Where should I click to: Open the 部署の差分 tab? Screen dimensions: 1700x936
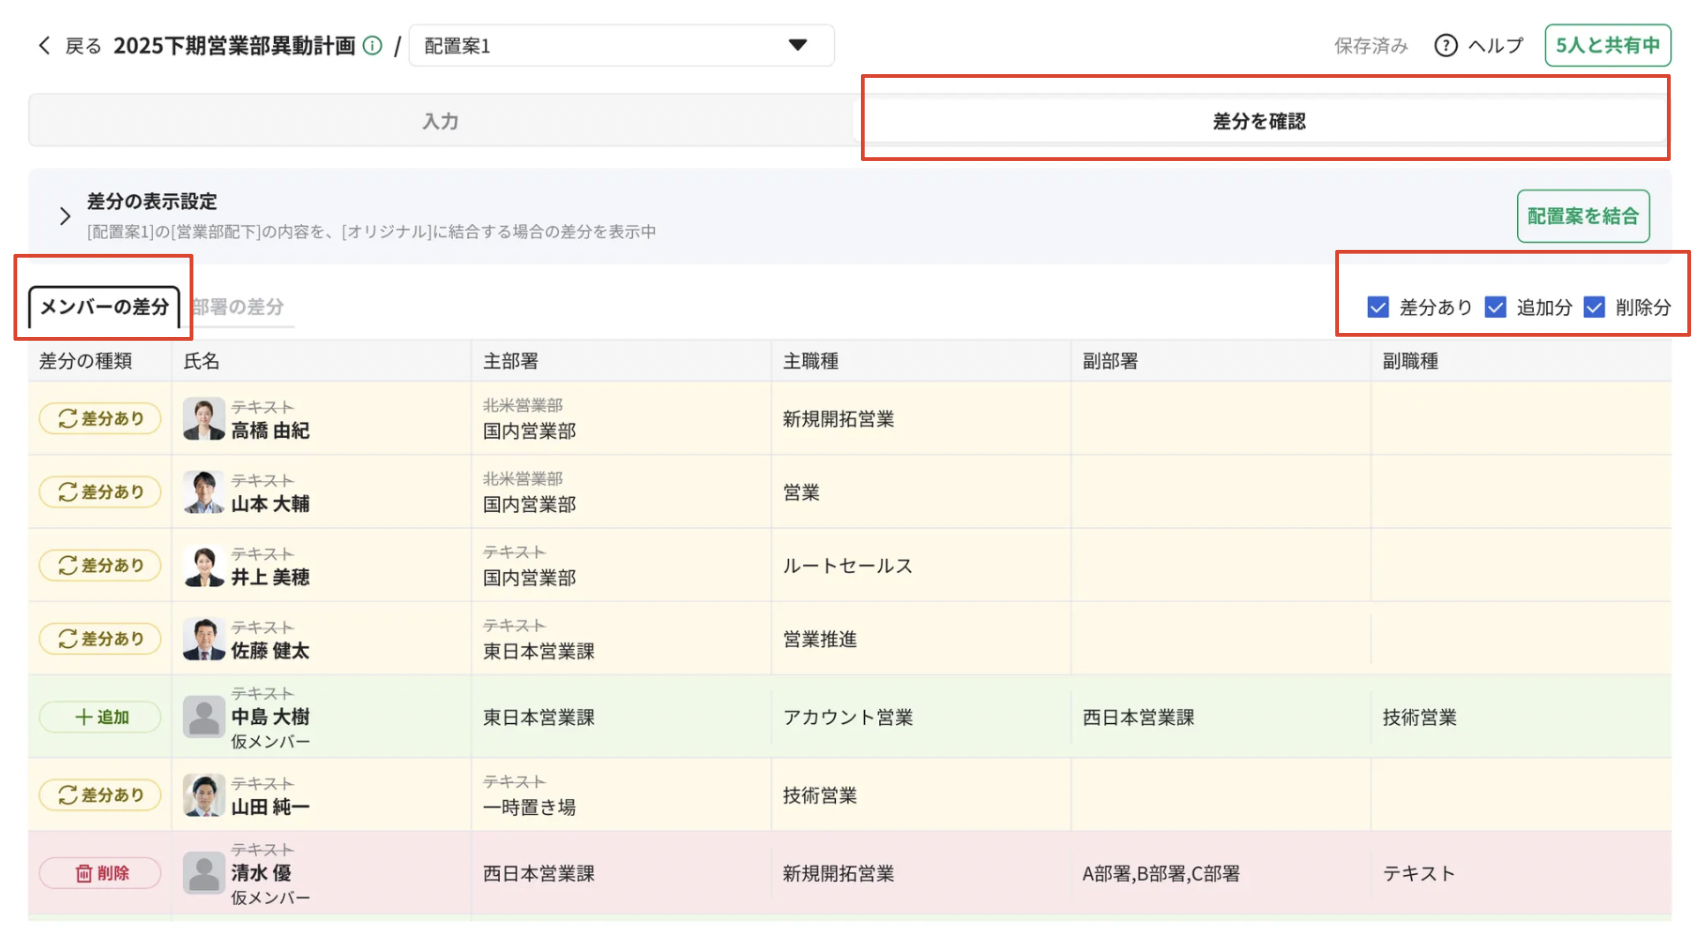[x=239, y=307]
